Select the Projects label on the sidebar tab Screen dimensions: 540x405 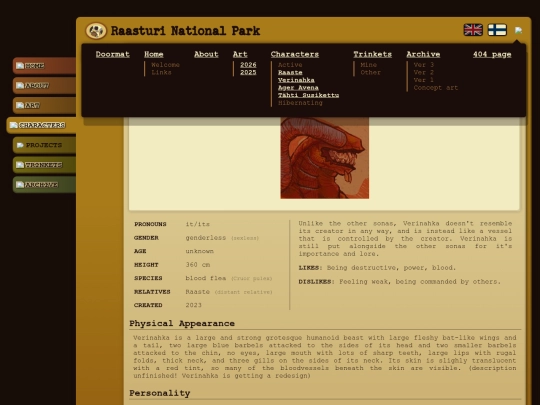tap(44, 145)
